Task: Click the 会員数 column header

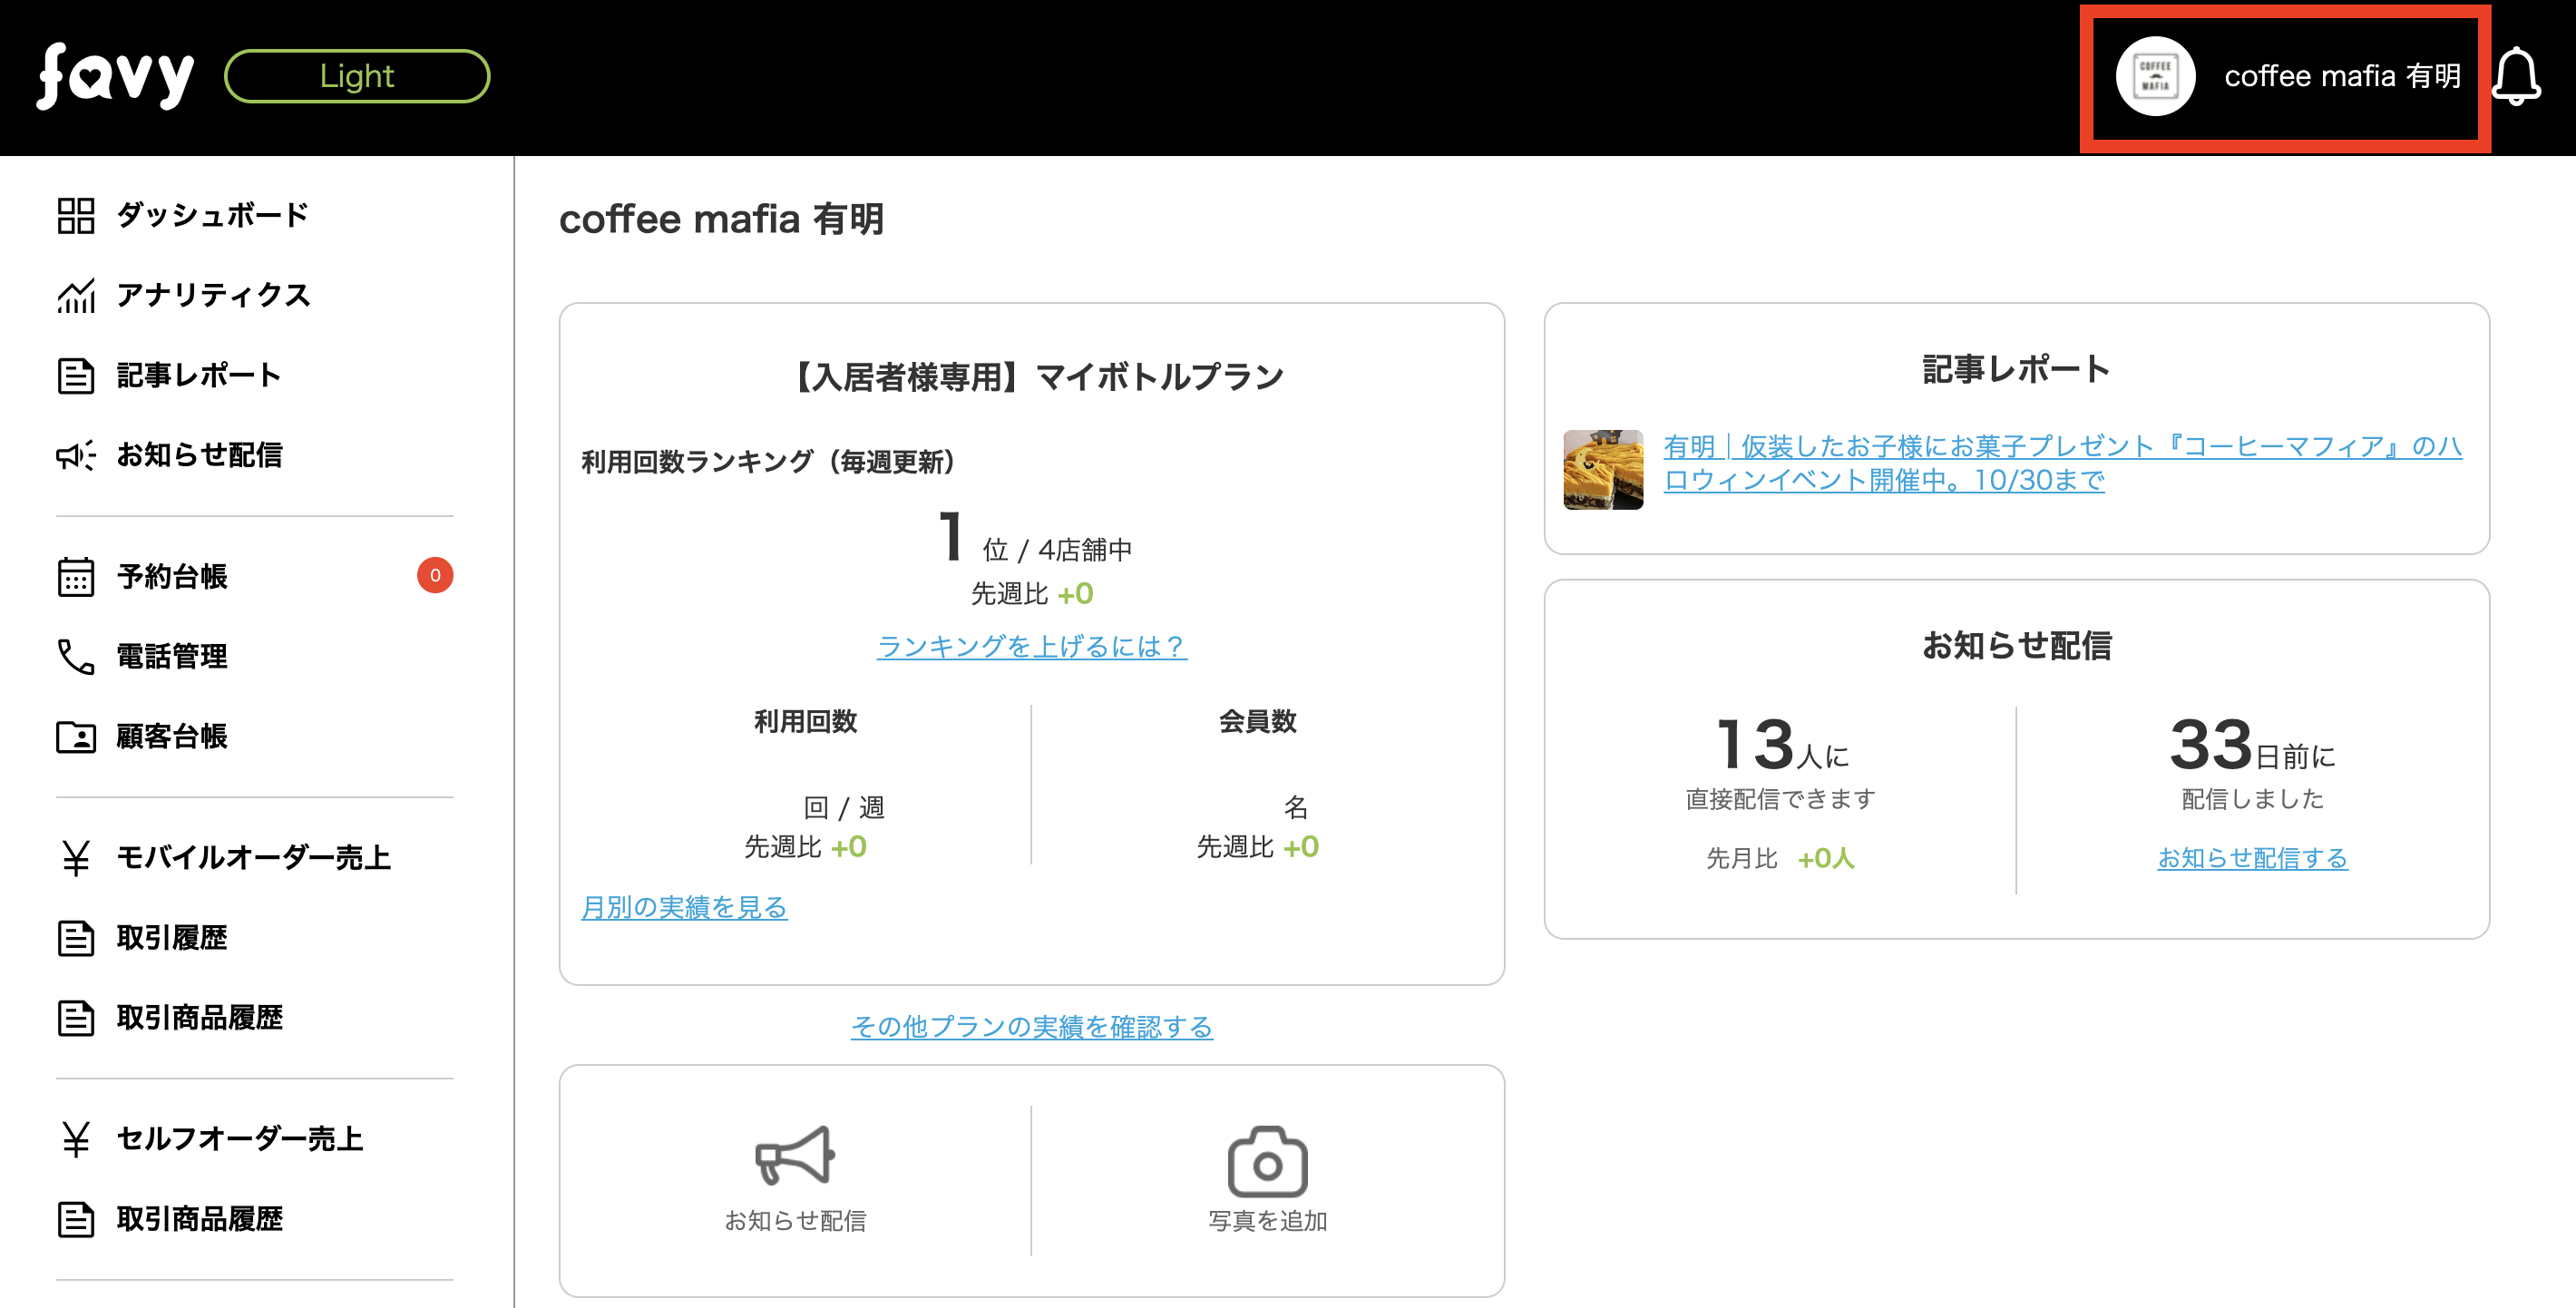Action: 1257,722
